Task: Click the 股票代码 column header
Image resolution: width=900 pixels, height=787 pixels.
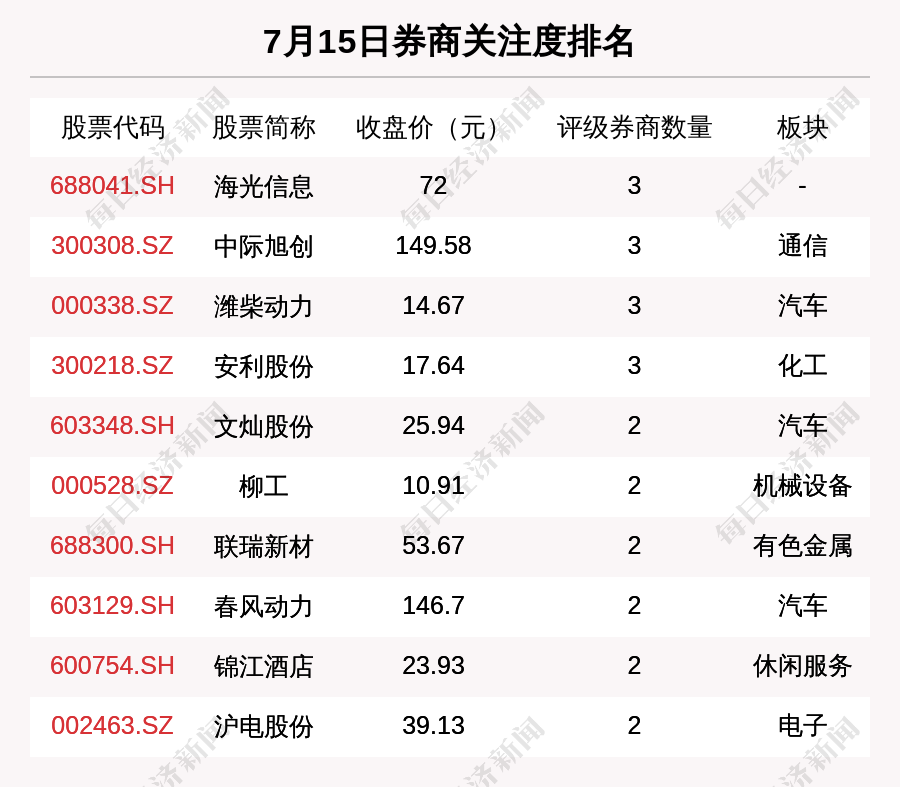Action: (x=113, y=127)
